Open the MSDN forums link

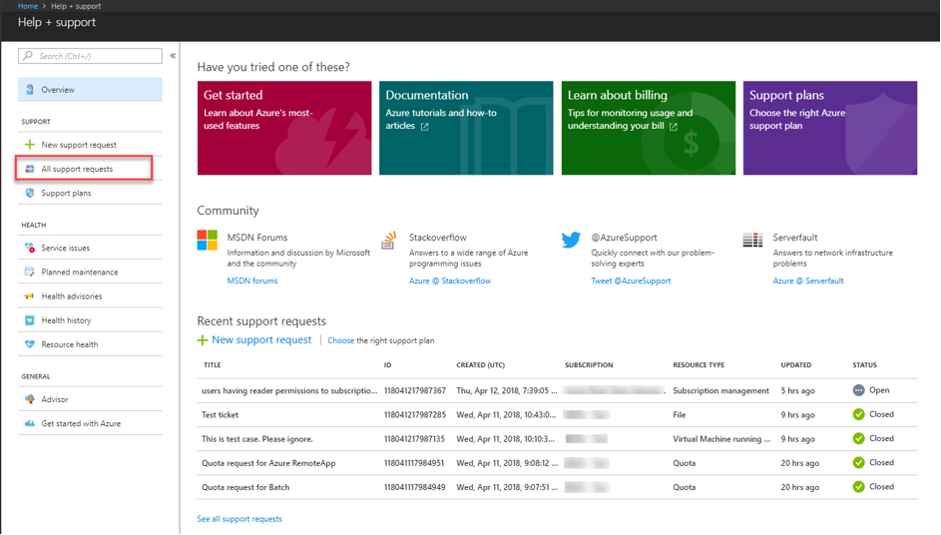(252, 281)
